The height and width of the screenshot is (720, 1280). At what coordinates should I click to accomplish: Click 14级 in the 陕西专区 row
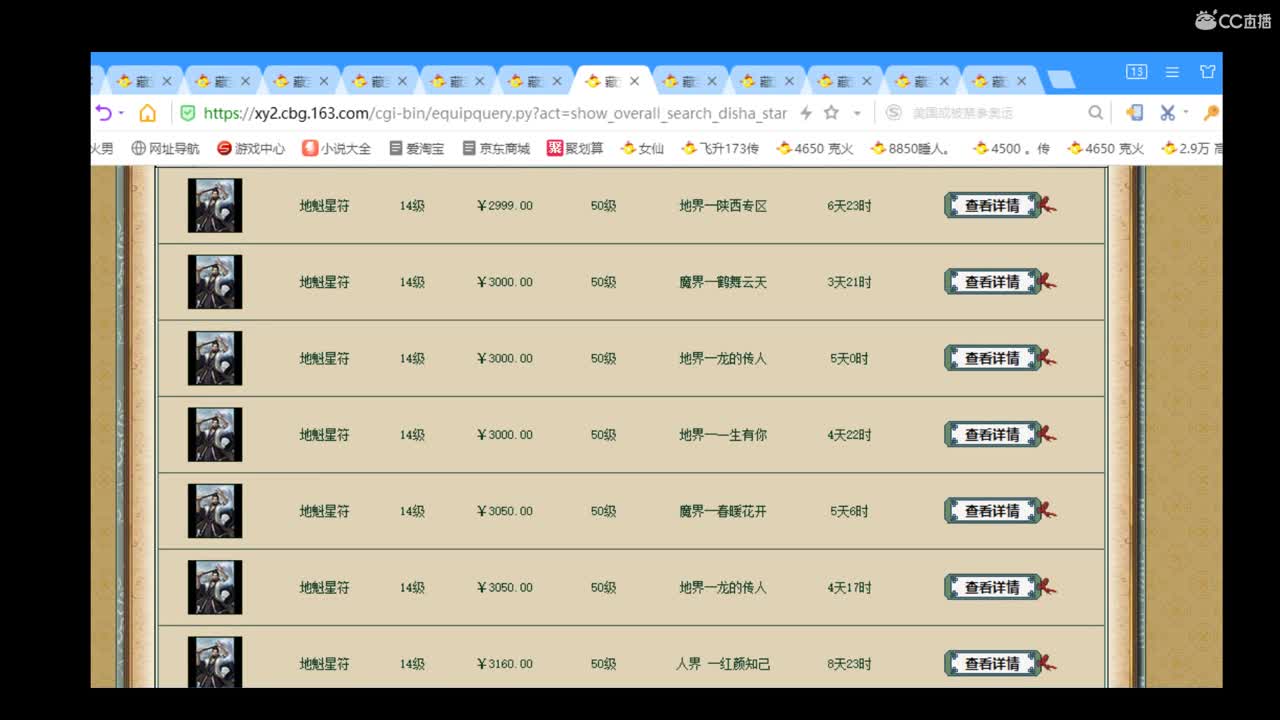[412, 206]
